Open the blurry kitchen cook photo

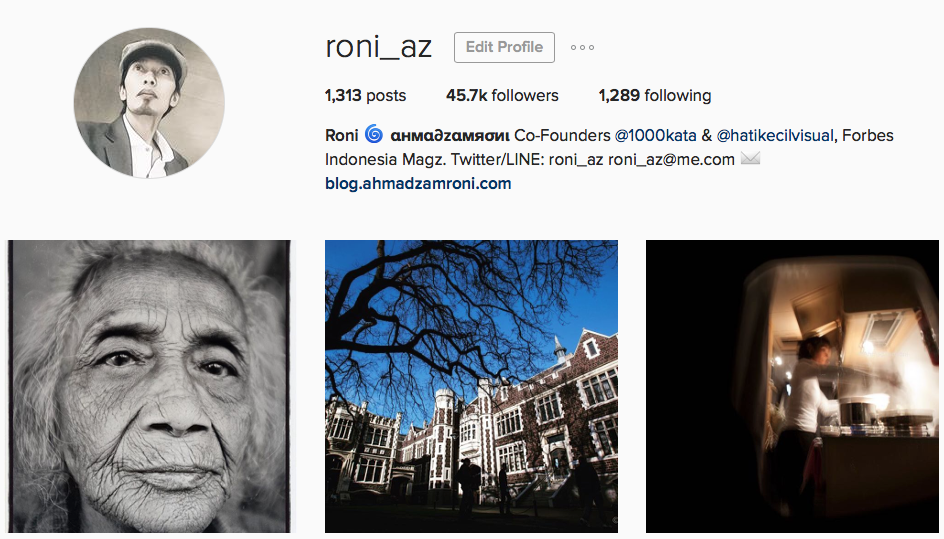(x=792, y=386)
